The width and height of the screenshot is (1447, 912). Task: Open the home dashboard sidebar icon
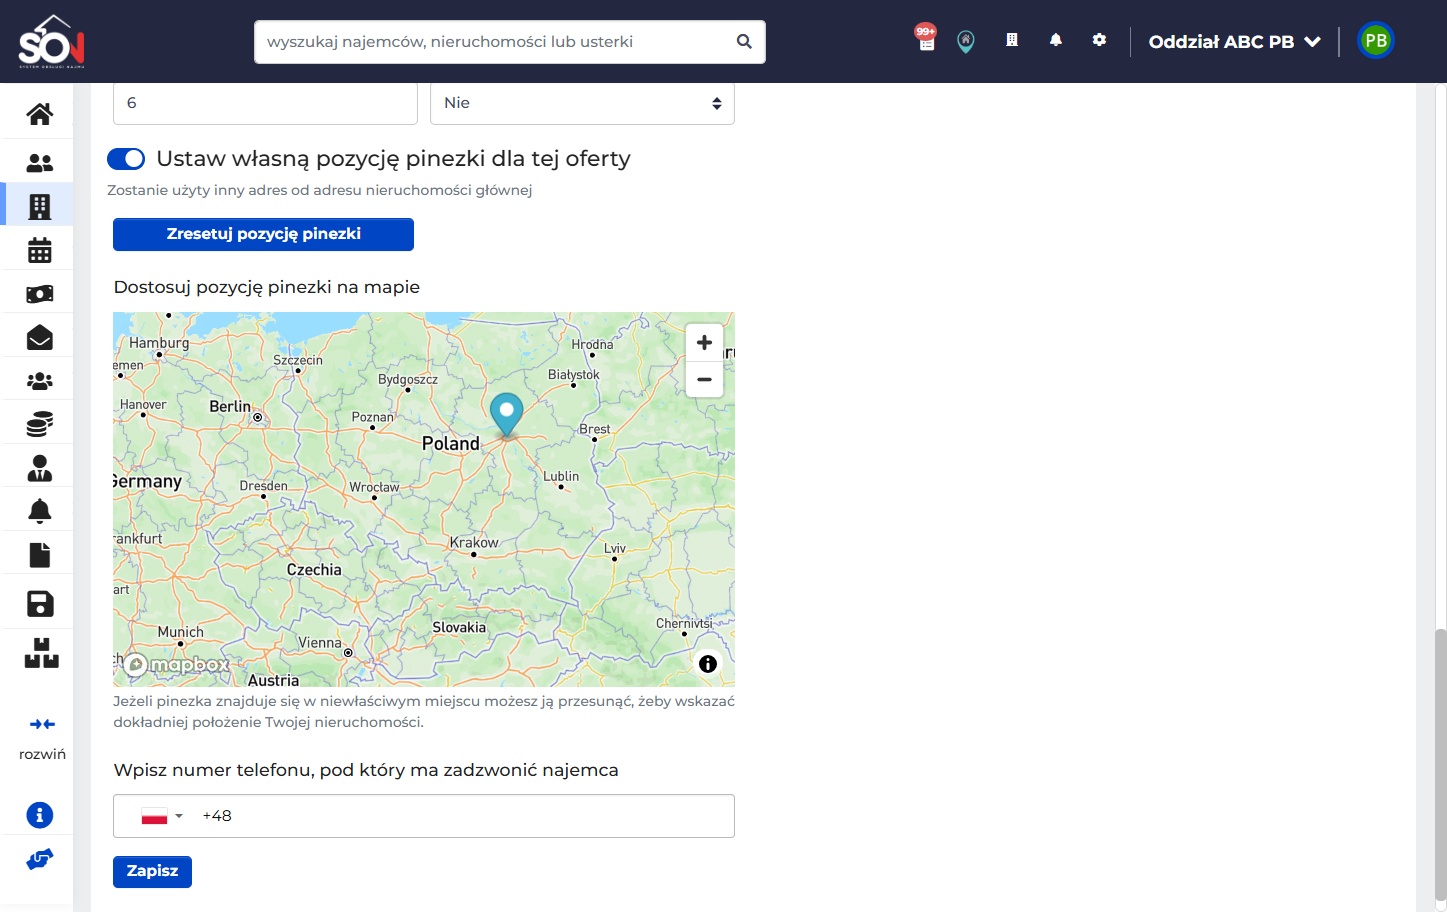(39, 114)
